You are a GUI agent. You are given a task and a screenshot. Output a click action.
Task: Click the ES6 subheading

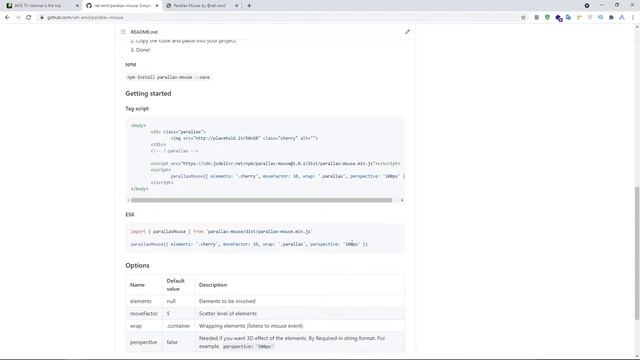[x=129, y=214]
